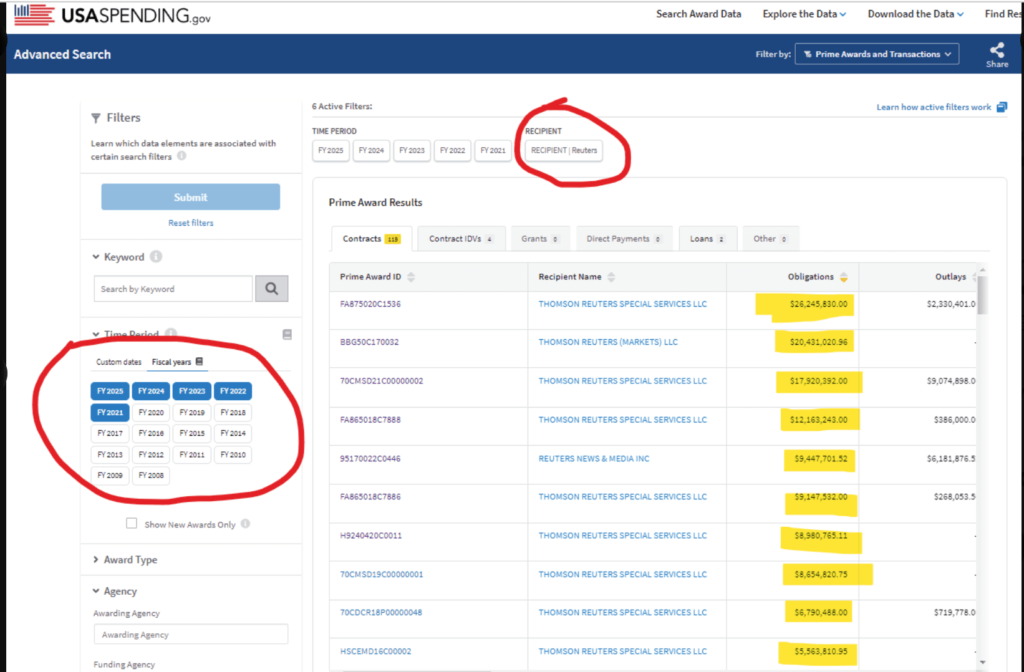This screenshot has width=1024, height=672.
Task: Focus the Awarding Agency input field
Action: [191, 634]
